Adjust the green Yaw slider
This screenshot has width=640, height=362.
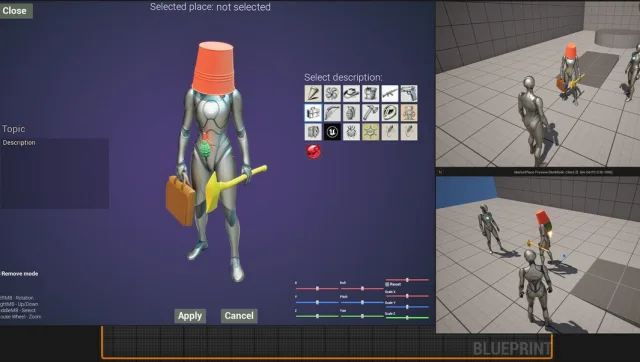[362, 316]
